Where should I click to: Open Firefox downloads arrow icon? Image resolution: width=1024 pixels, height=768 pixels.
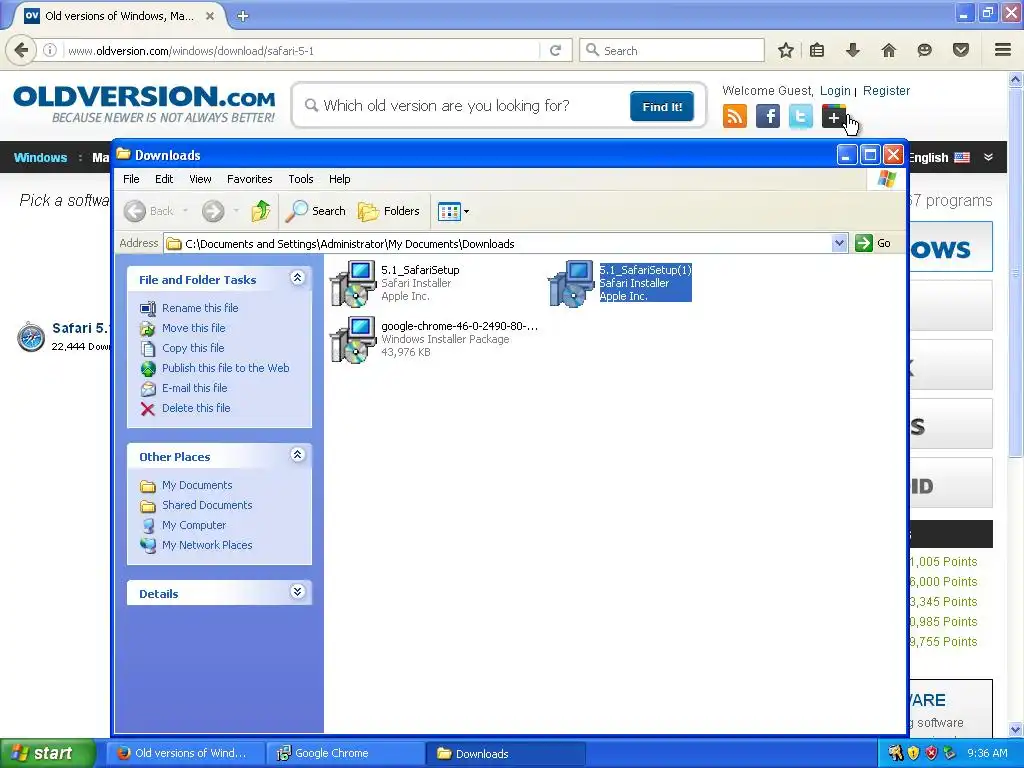(852, 50)
